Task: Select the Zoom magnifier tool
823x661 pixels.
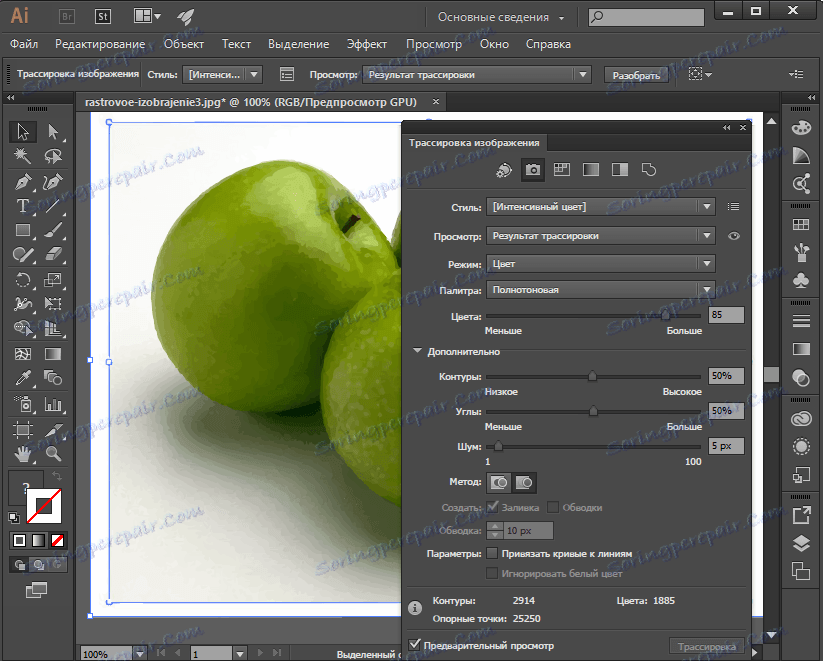Action: click(x=54, y=454)
